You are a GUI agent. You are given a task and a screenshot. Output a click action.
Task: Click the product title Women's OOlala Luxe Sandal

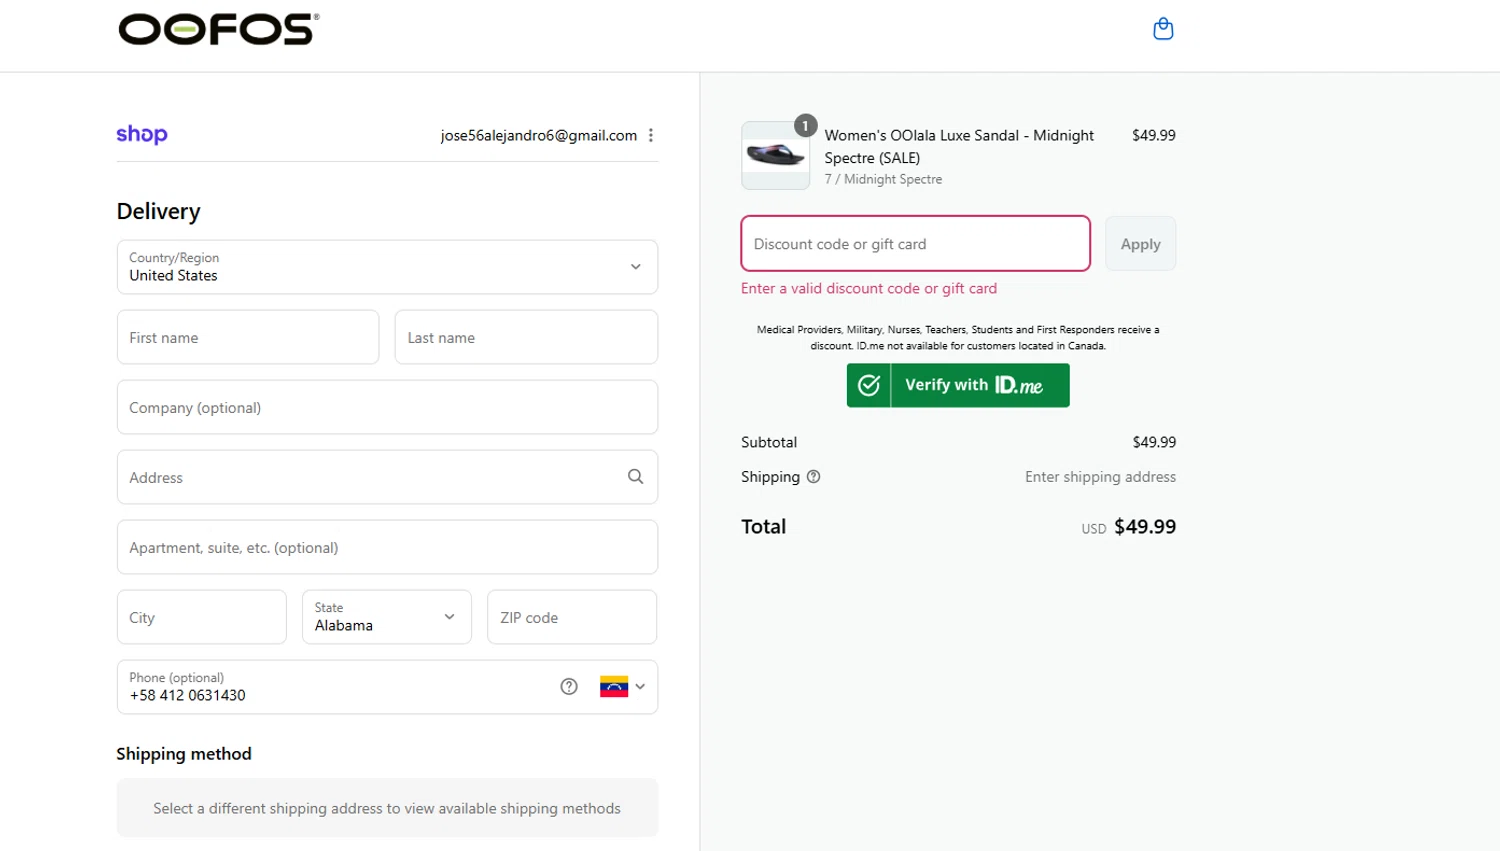[959, 146]
